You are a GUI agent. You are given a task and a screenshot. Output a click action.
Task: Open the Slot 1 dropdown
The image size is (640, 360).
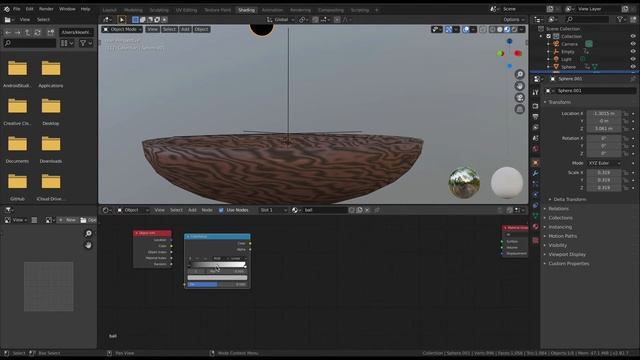click(273, 210)
